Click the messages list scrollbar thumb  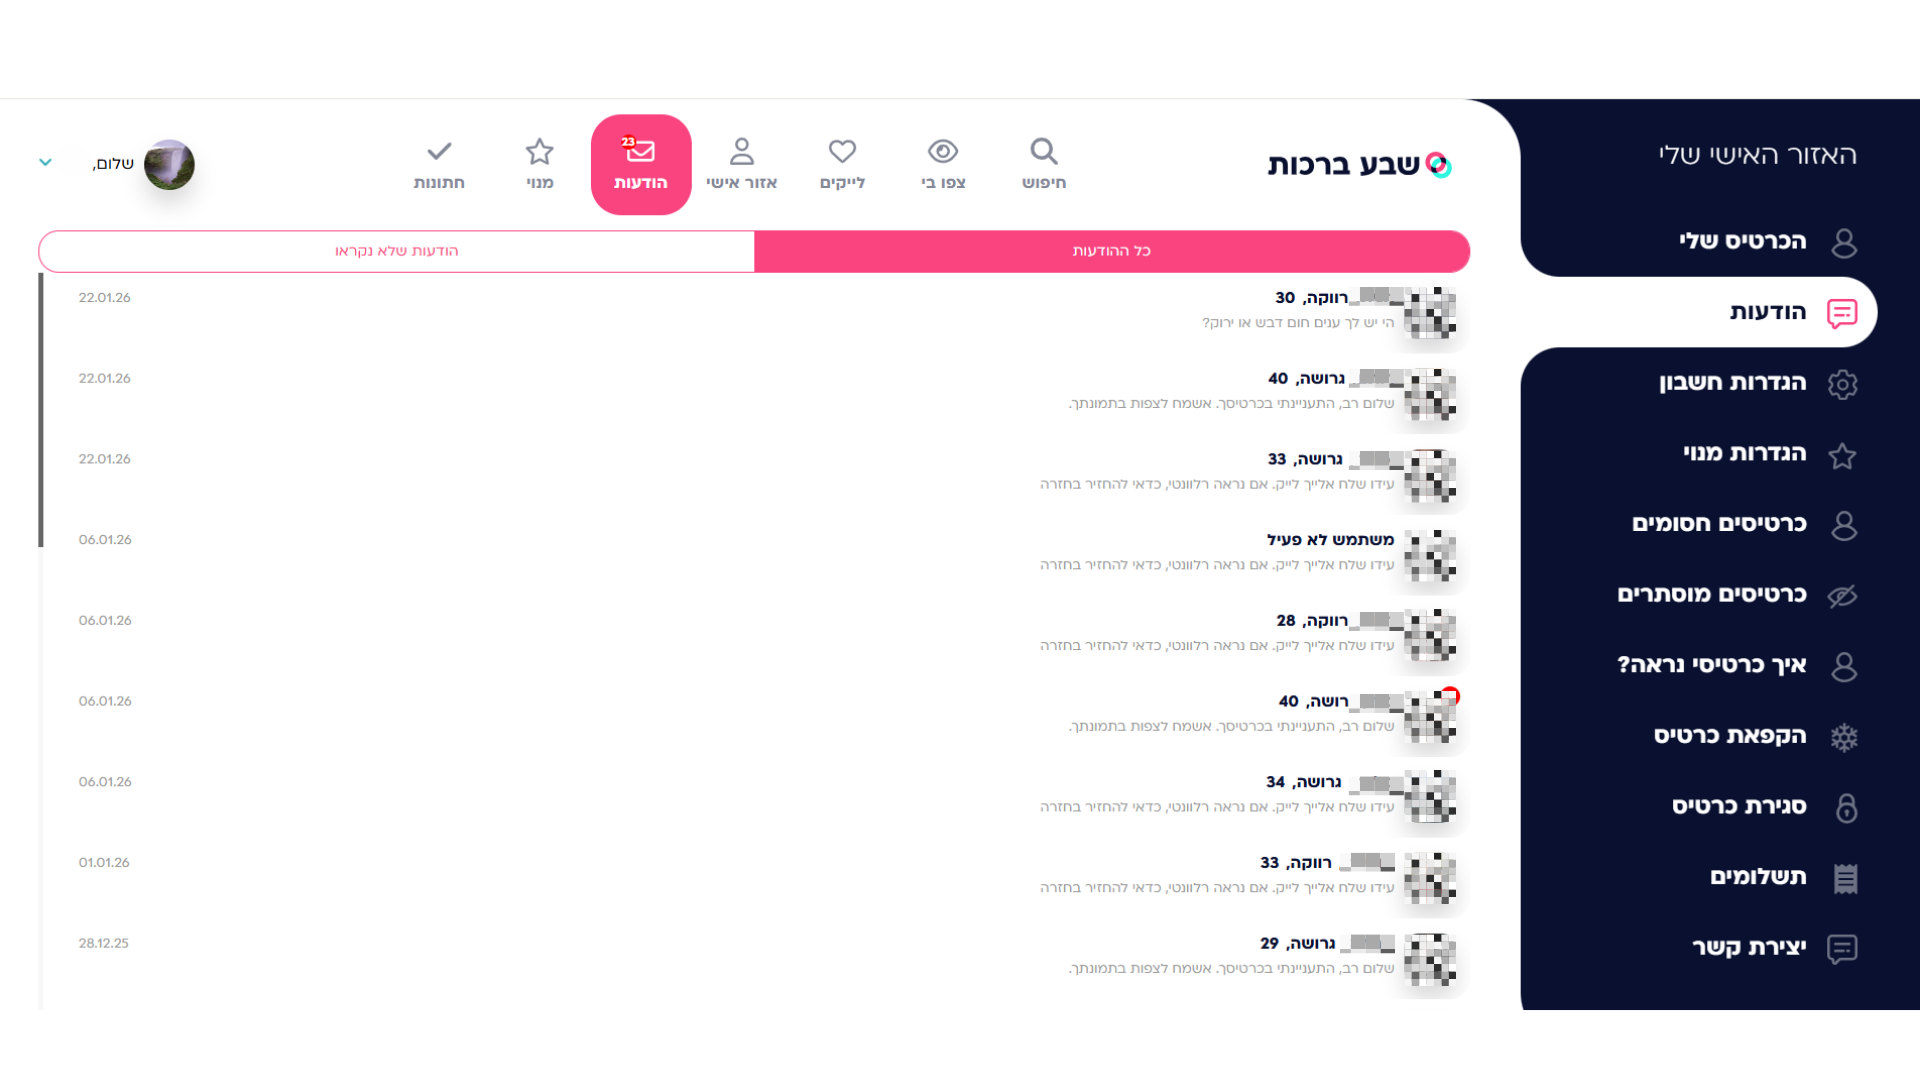point(41,410)
